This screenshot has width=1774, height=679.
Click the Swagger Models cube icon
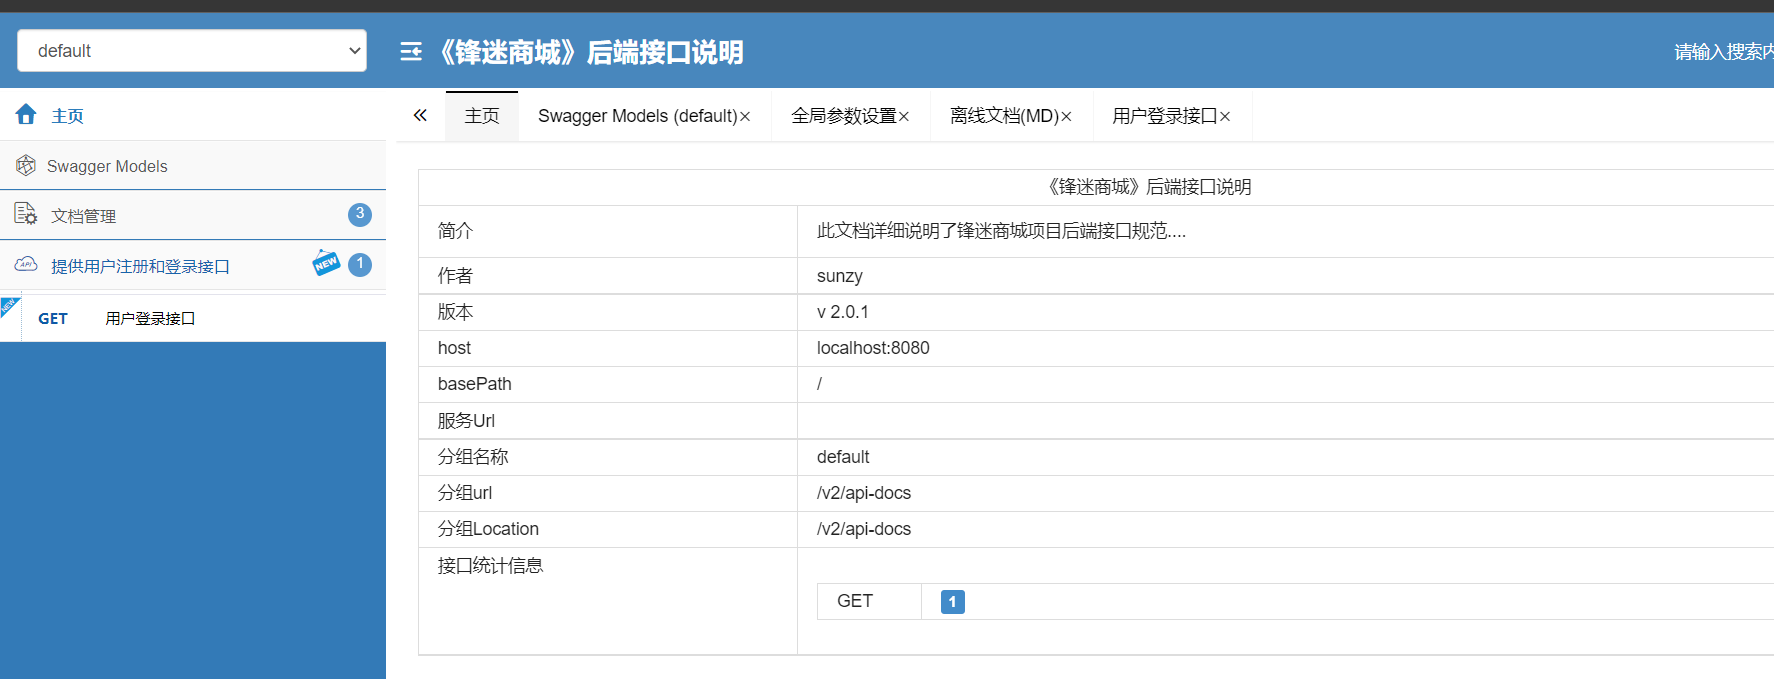26,165
